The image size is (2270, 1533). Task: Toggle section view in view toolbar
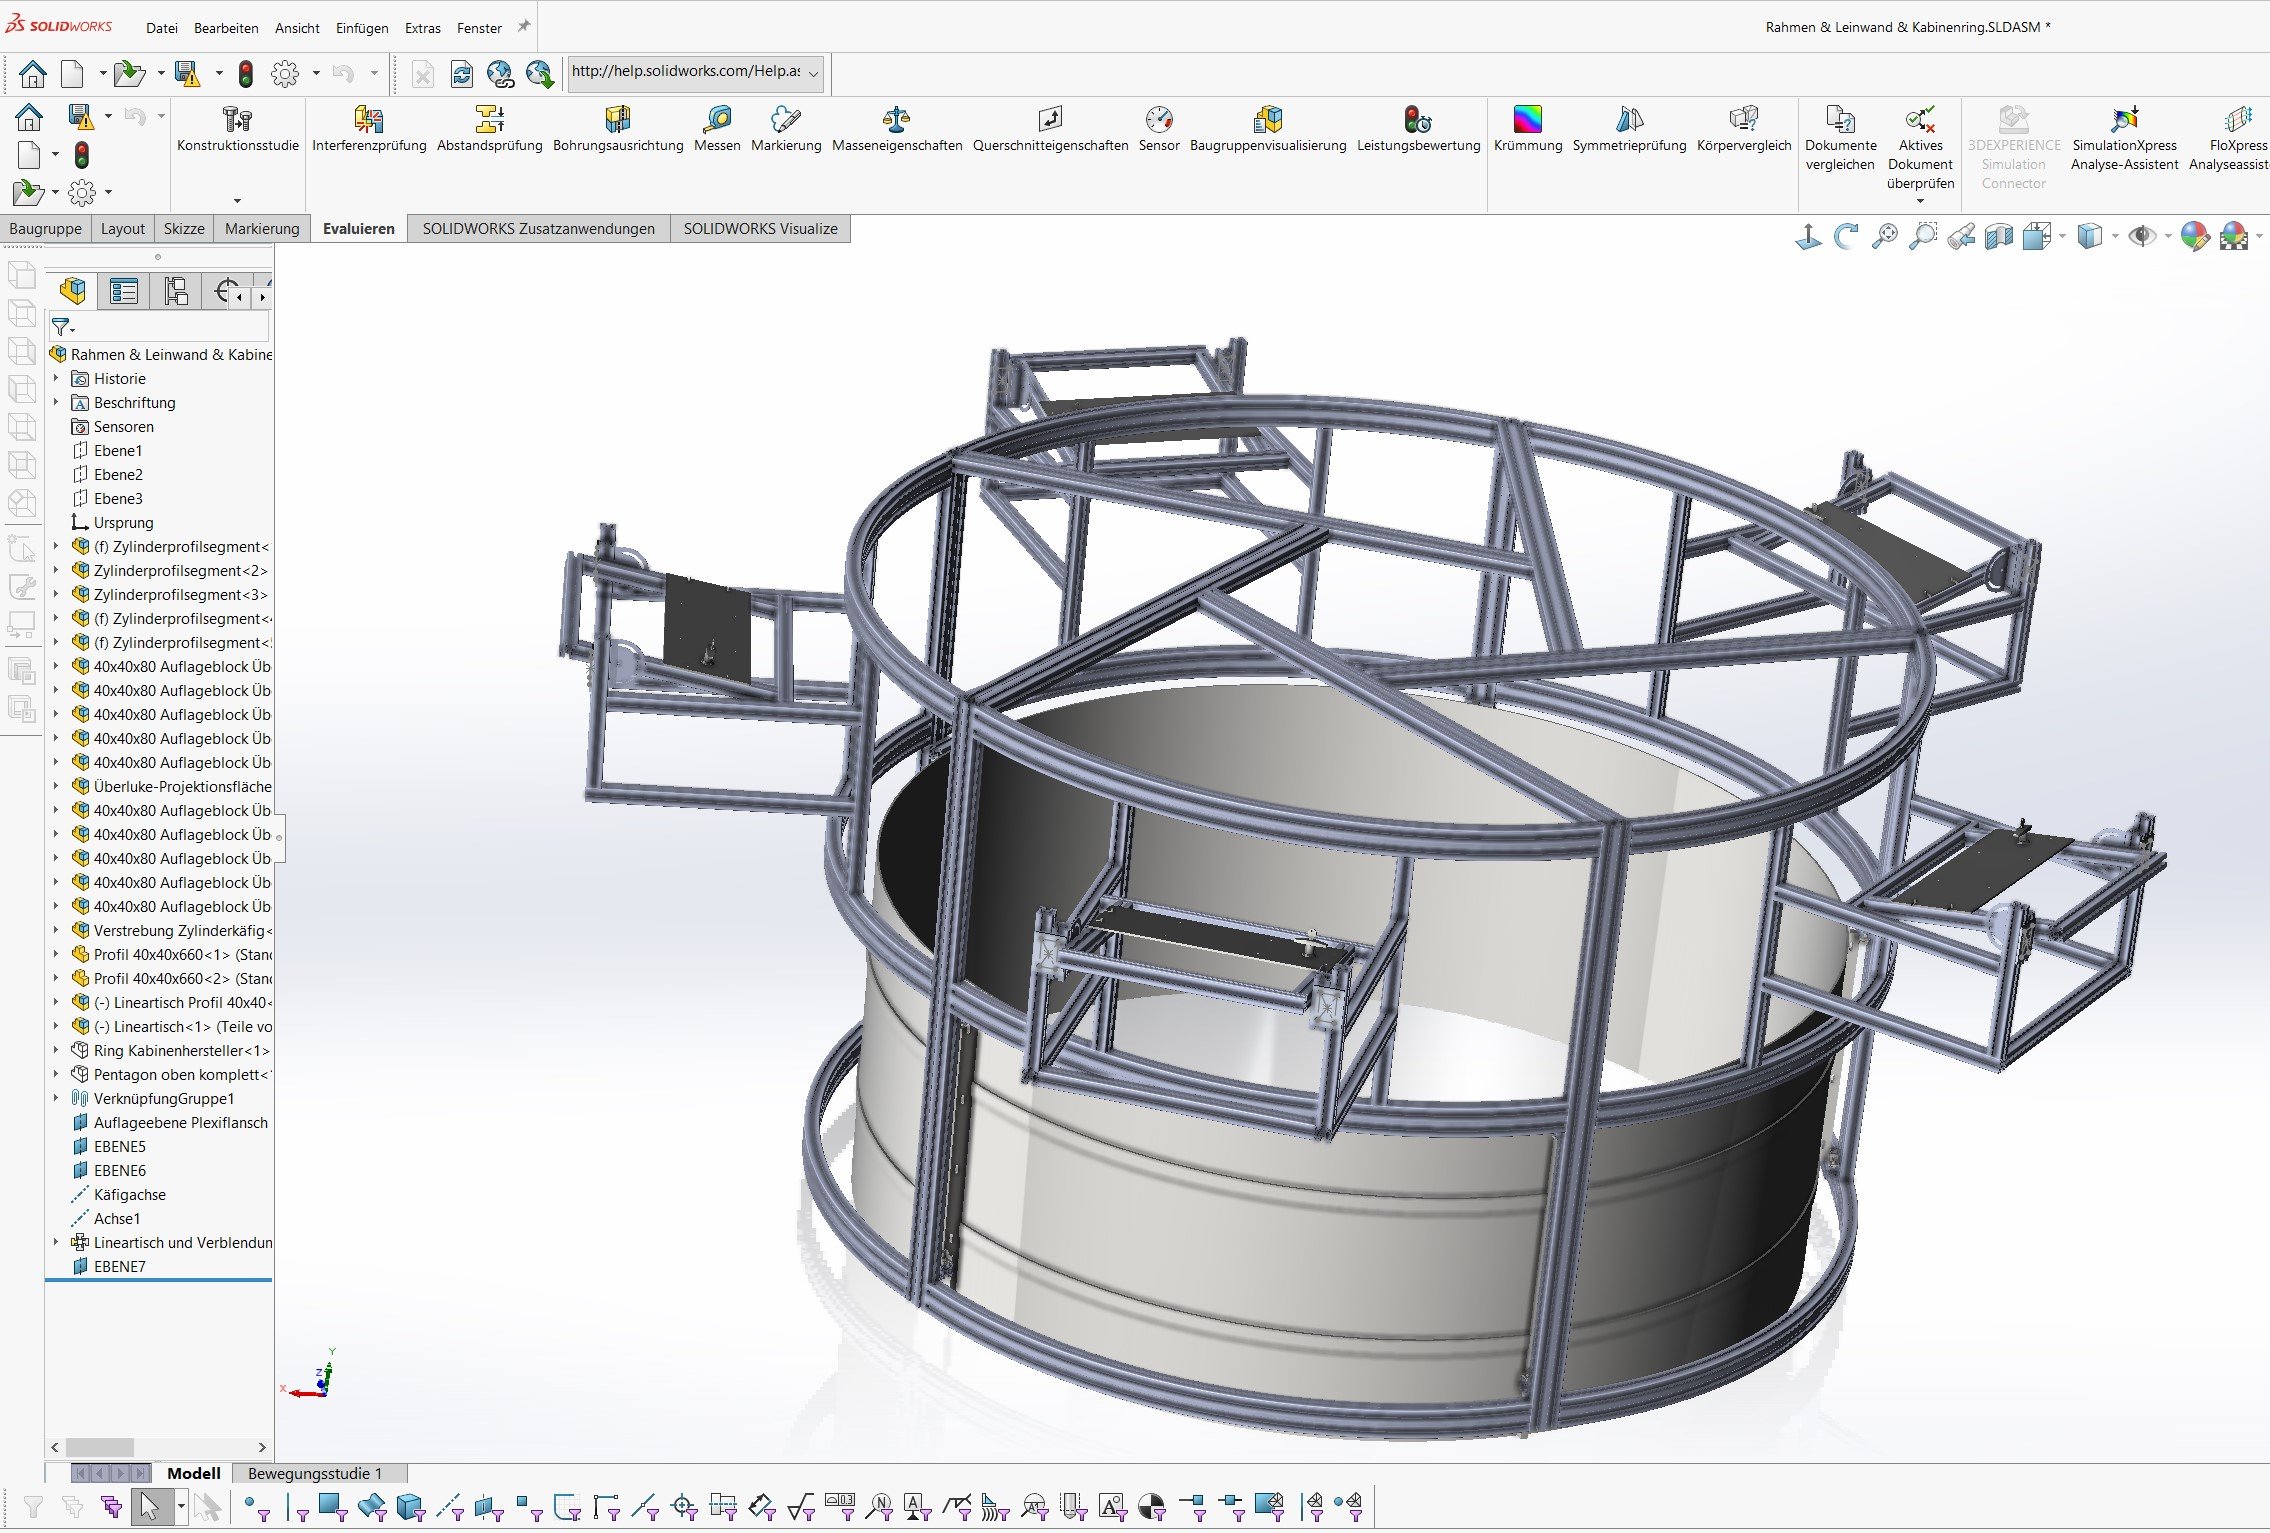click(x=1999, y=237)
